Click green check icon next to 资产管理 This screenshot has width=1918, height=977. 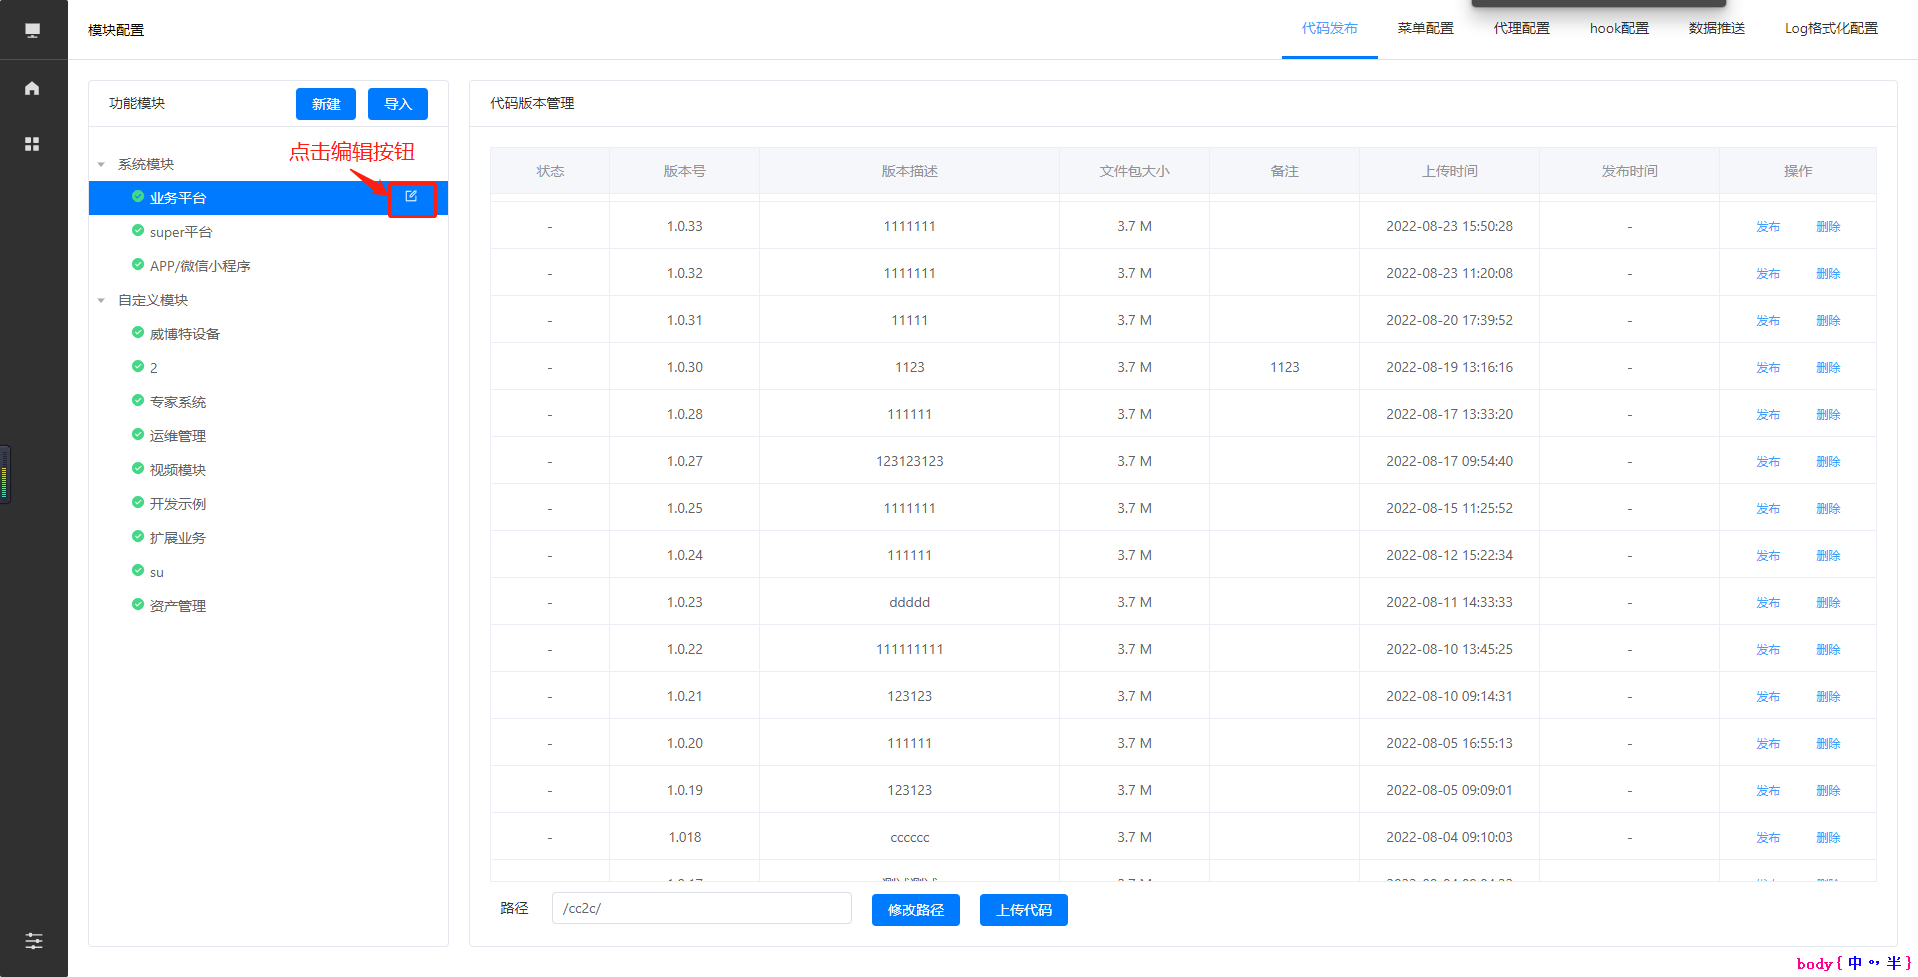tap(138, 605)
